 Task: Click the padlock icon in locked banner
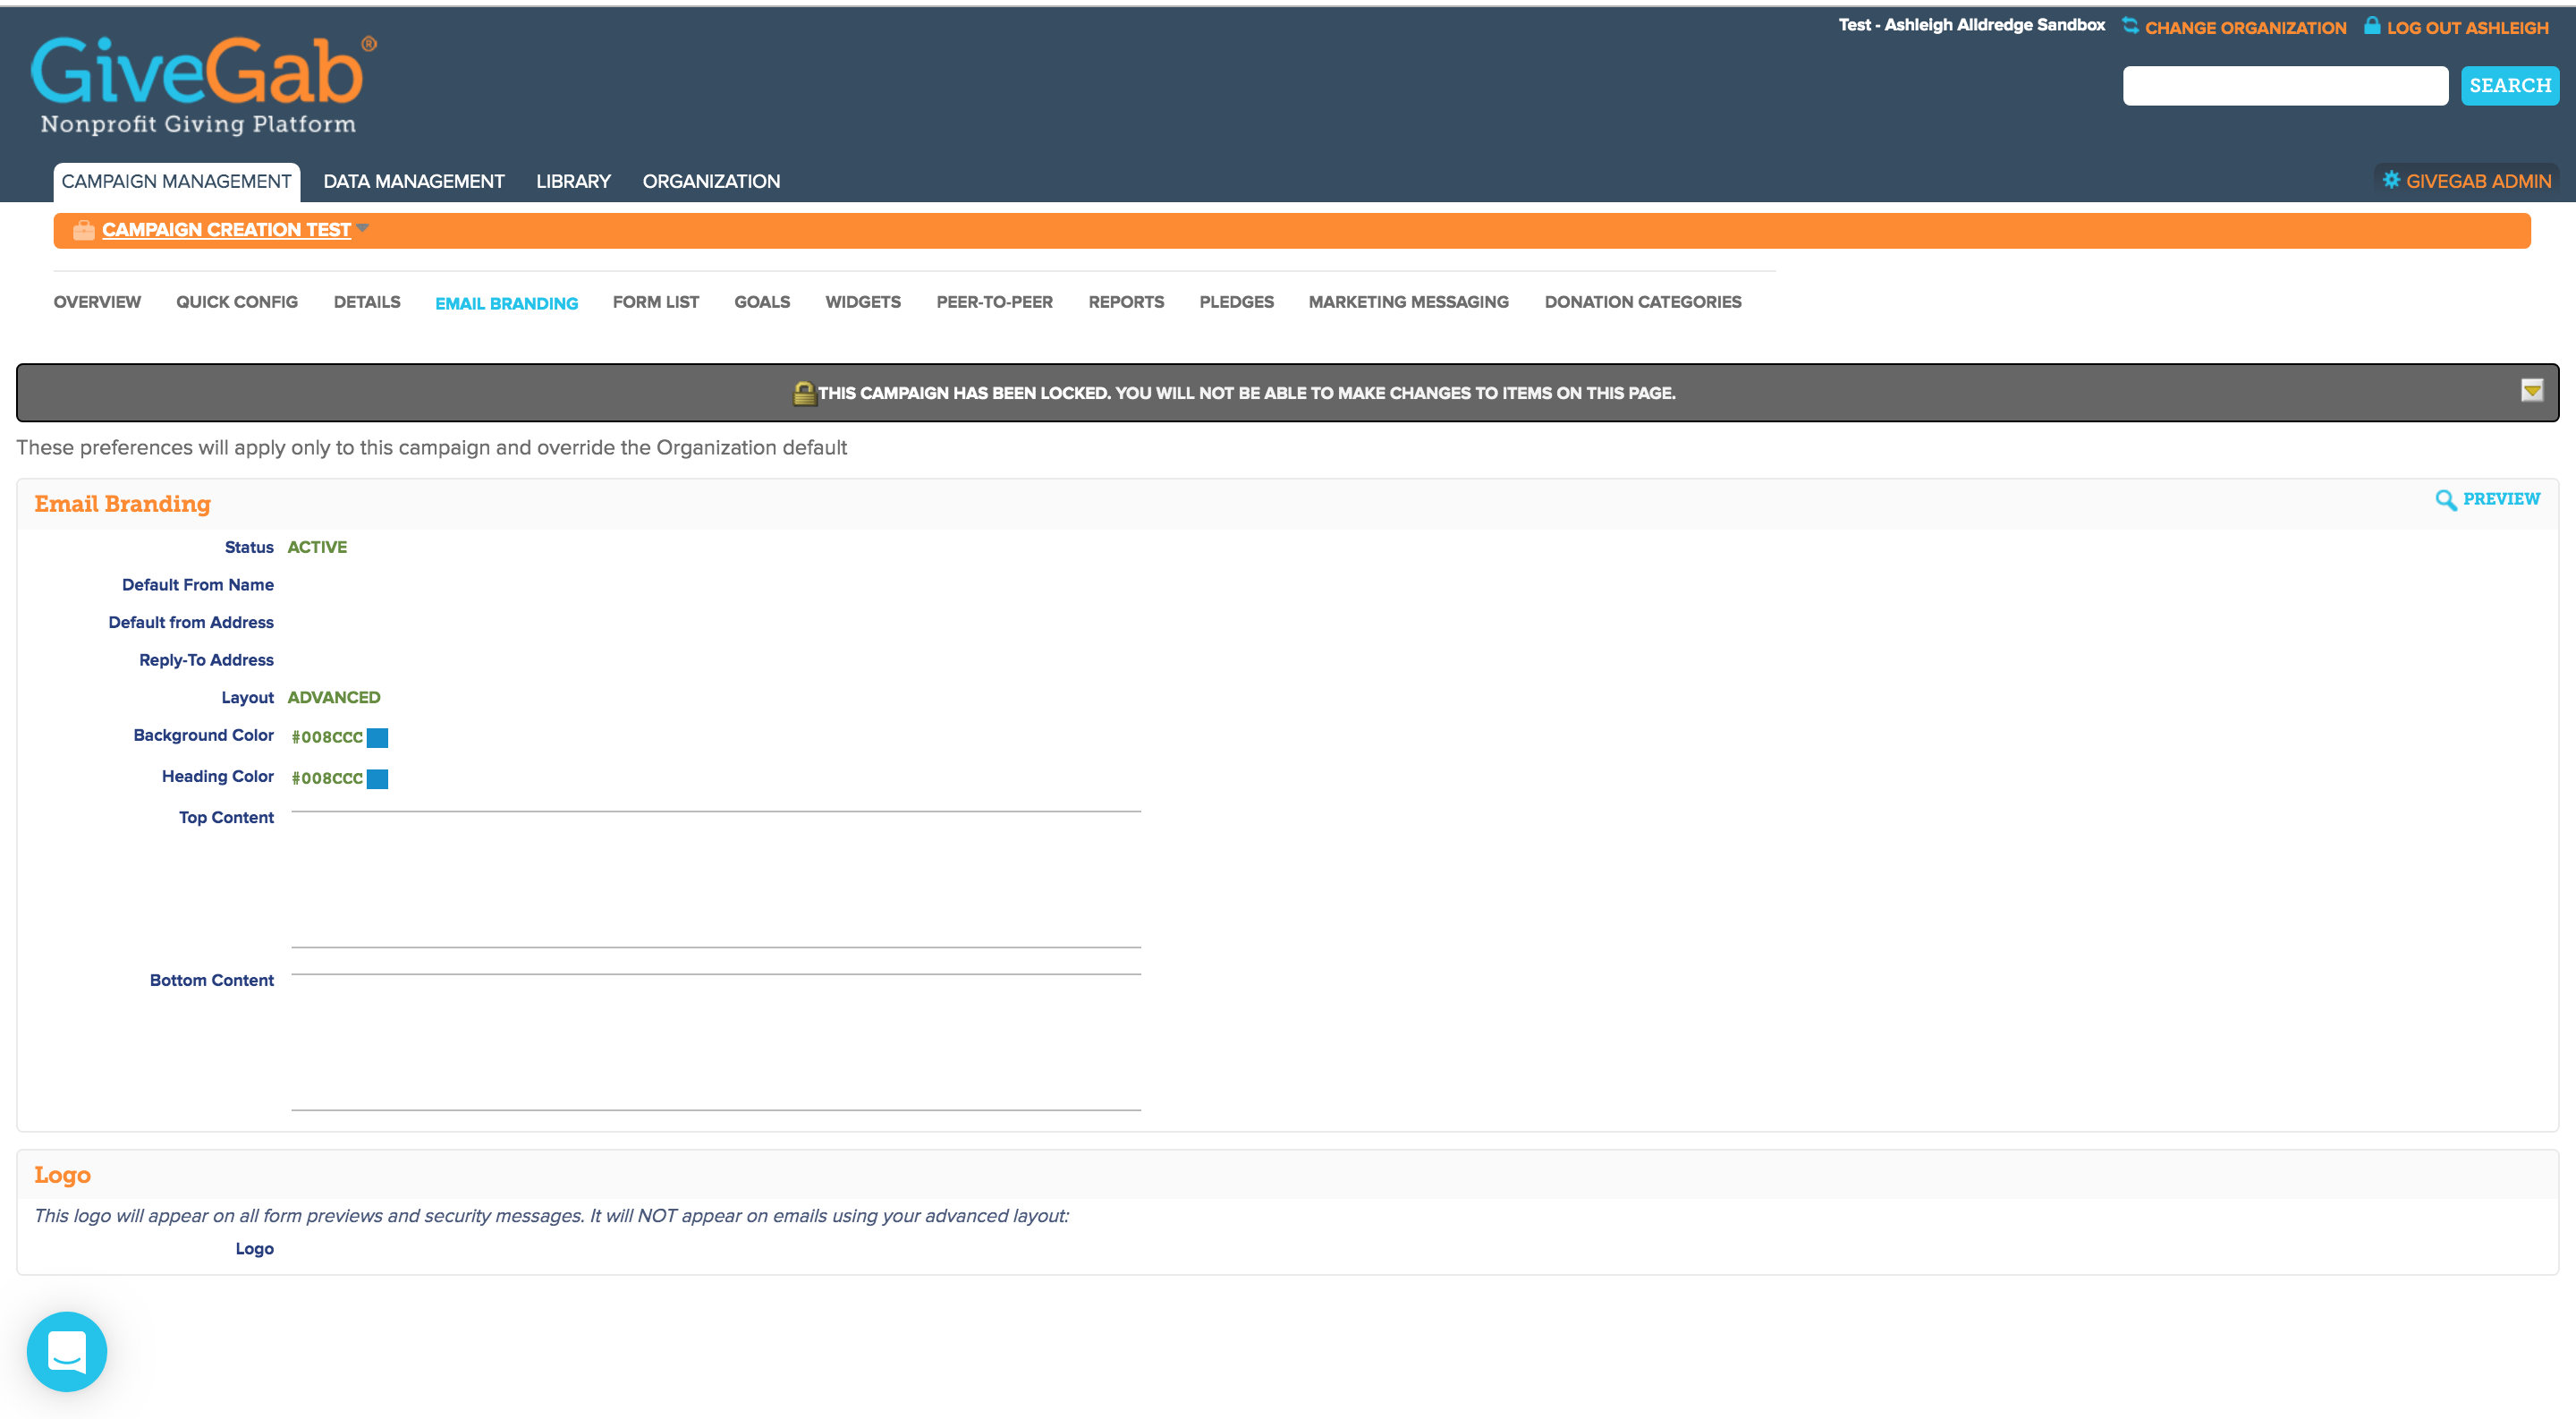click(x=804, y=393)
